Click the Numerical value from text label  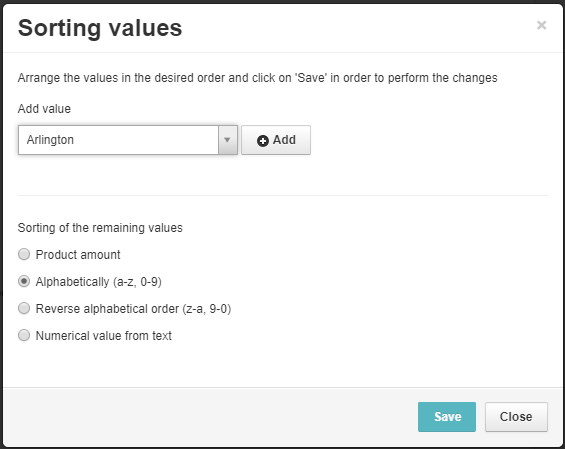tap(103, 336)
